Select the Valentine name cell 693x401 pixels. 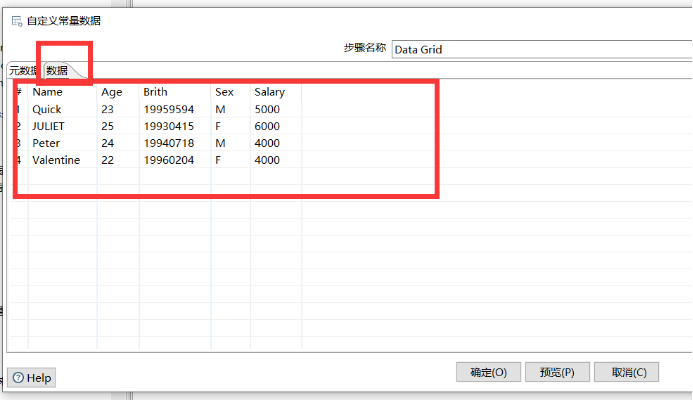tap(62, 160)
